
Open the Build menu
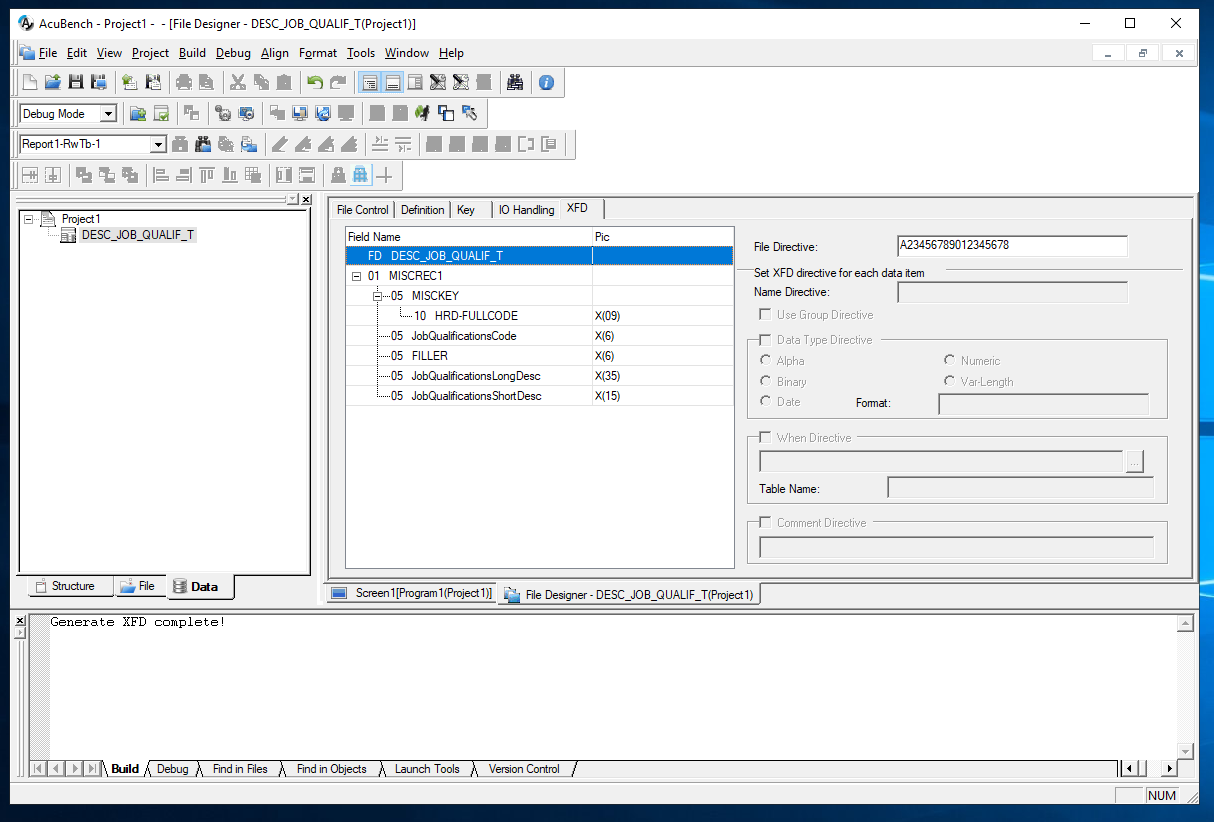tap(192, 53)
